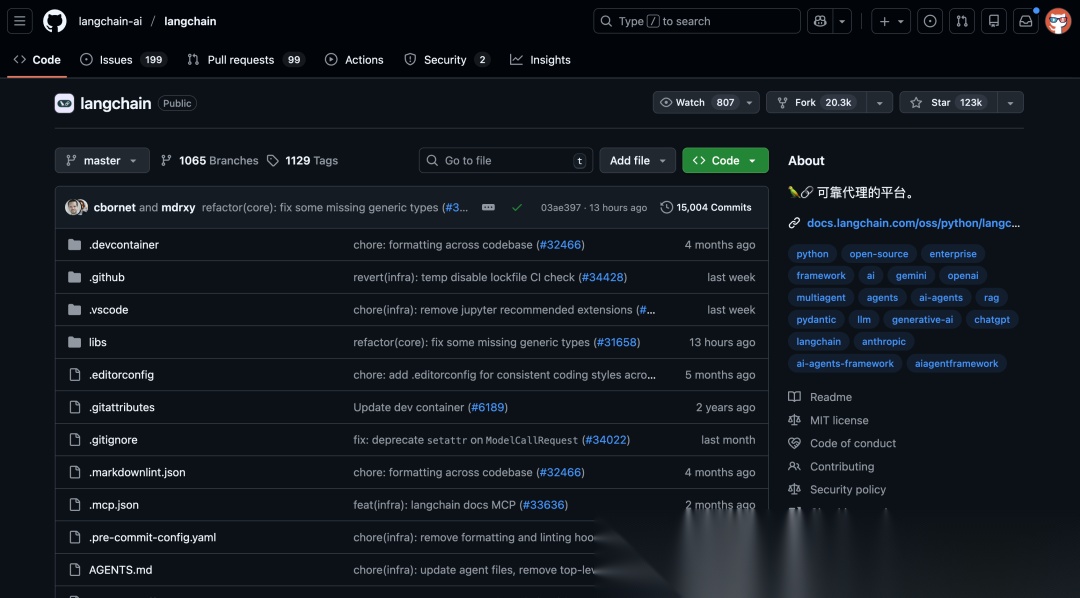Screen dimensions: 1080x598
Task: Open the hamburger navigation menu
Action: click(x=19, y=21)
